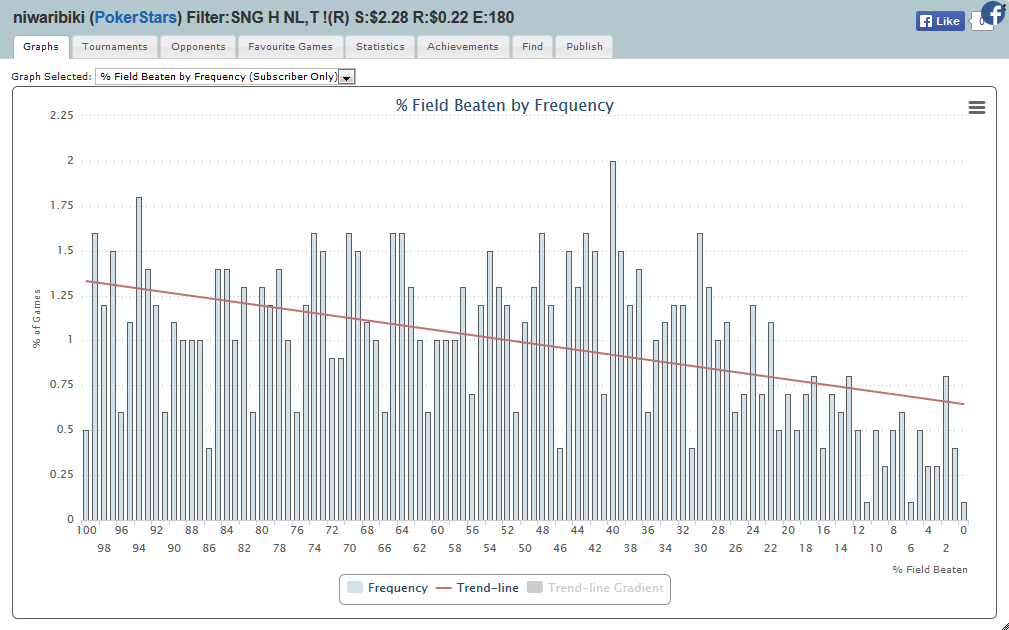Open the Statistics tab
The image size is (1009, 630).
(380, 47)
